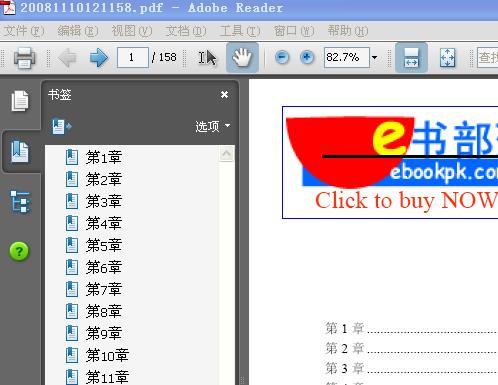Open the 视图(V) menu
Screen dimensions: 498x385
tap(132, 31)
